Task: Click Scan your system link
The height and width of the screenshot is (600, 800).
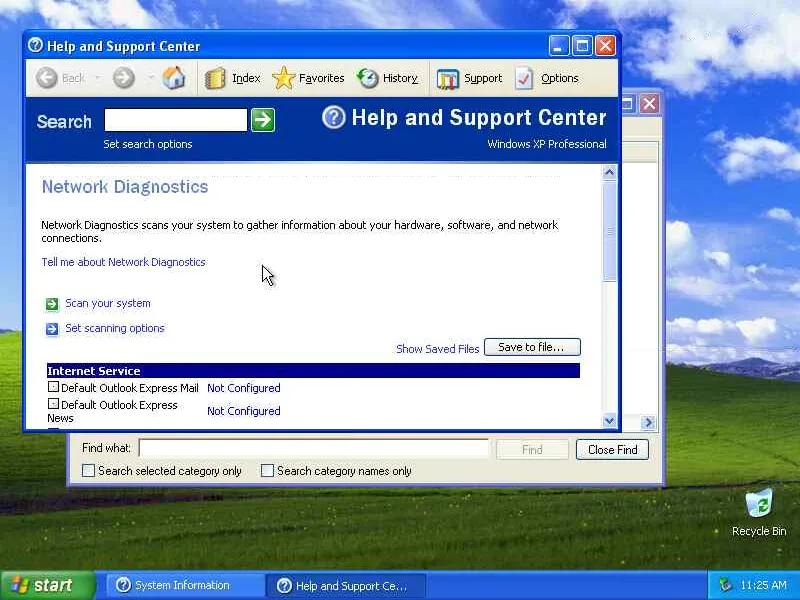Action: pos(108,303)
